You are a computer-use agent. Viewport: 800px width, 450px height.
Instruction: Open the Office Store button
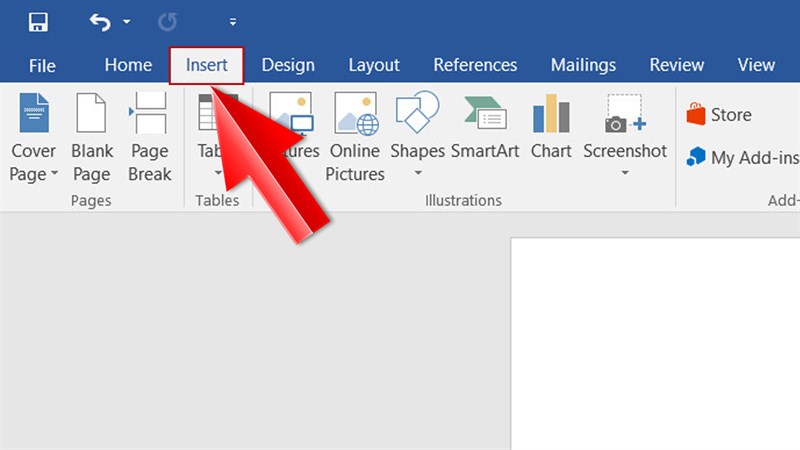click(719, 114)
